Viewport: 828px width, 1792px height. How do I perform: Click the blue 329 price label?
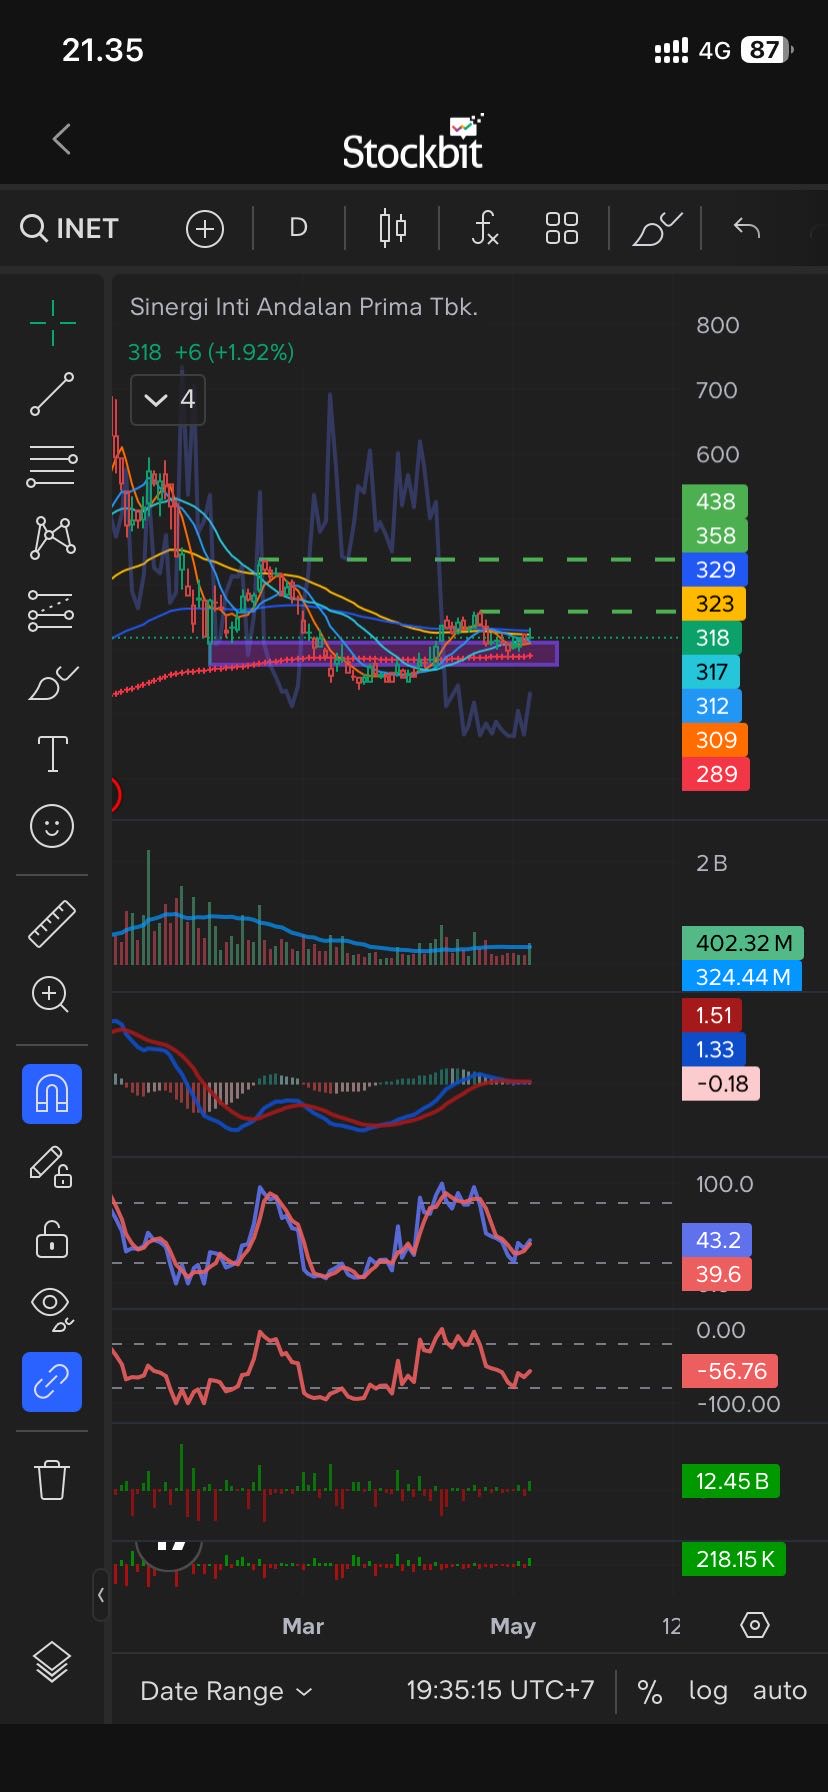tap(715, 570)
